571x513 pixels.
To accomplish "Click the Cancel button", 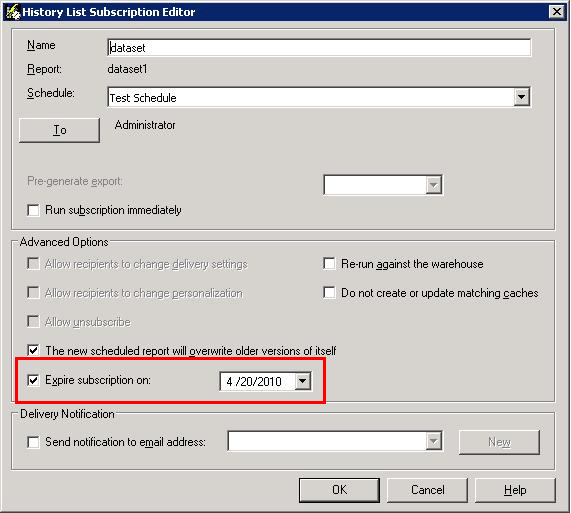I will [x=428, y=490].
